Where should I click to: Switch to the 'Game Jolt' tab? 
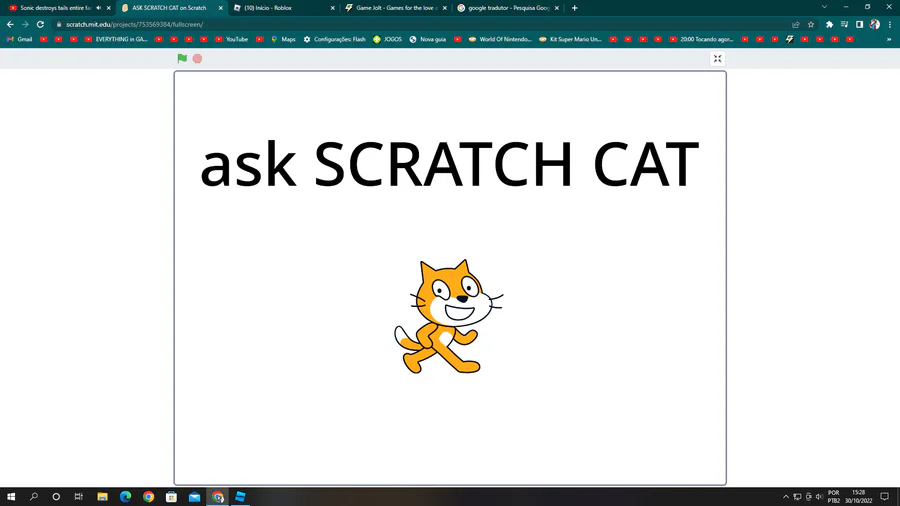397,8
